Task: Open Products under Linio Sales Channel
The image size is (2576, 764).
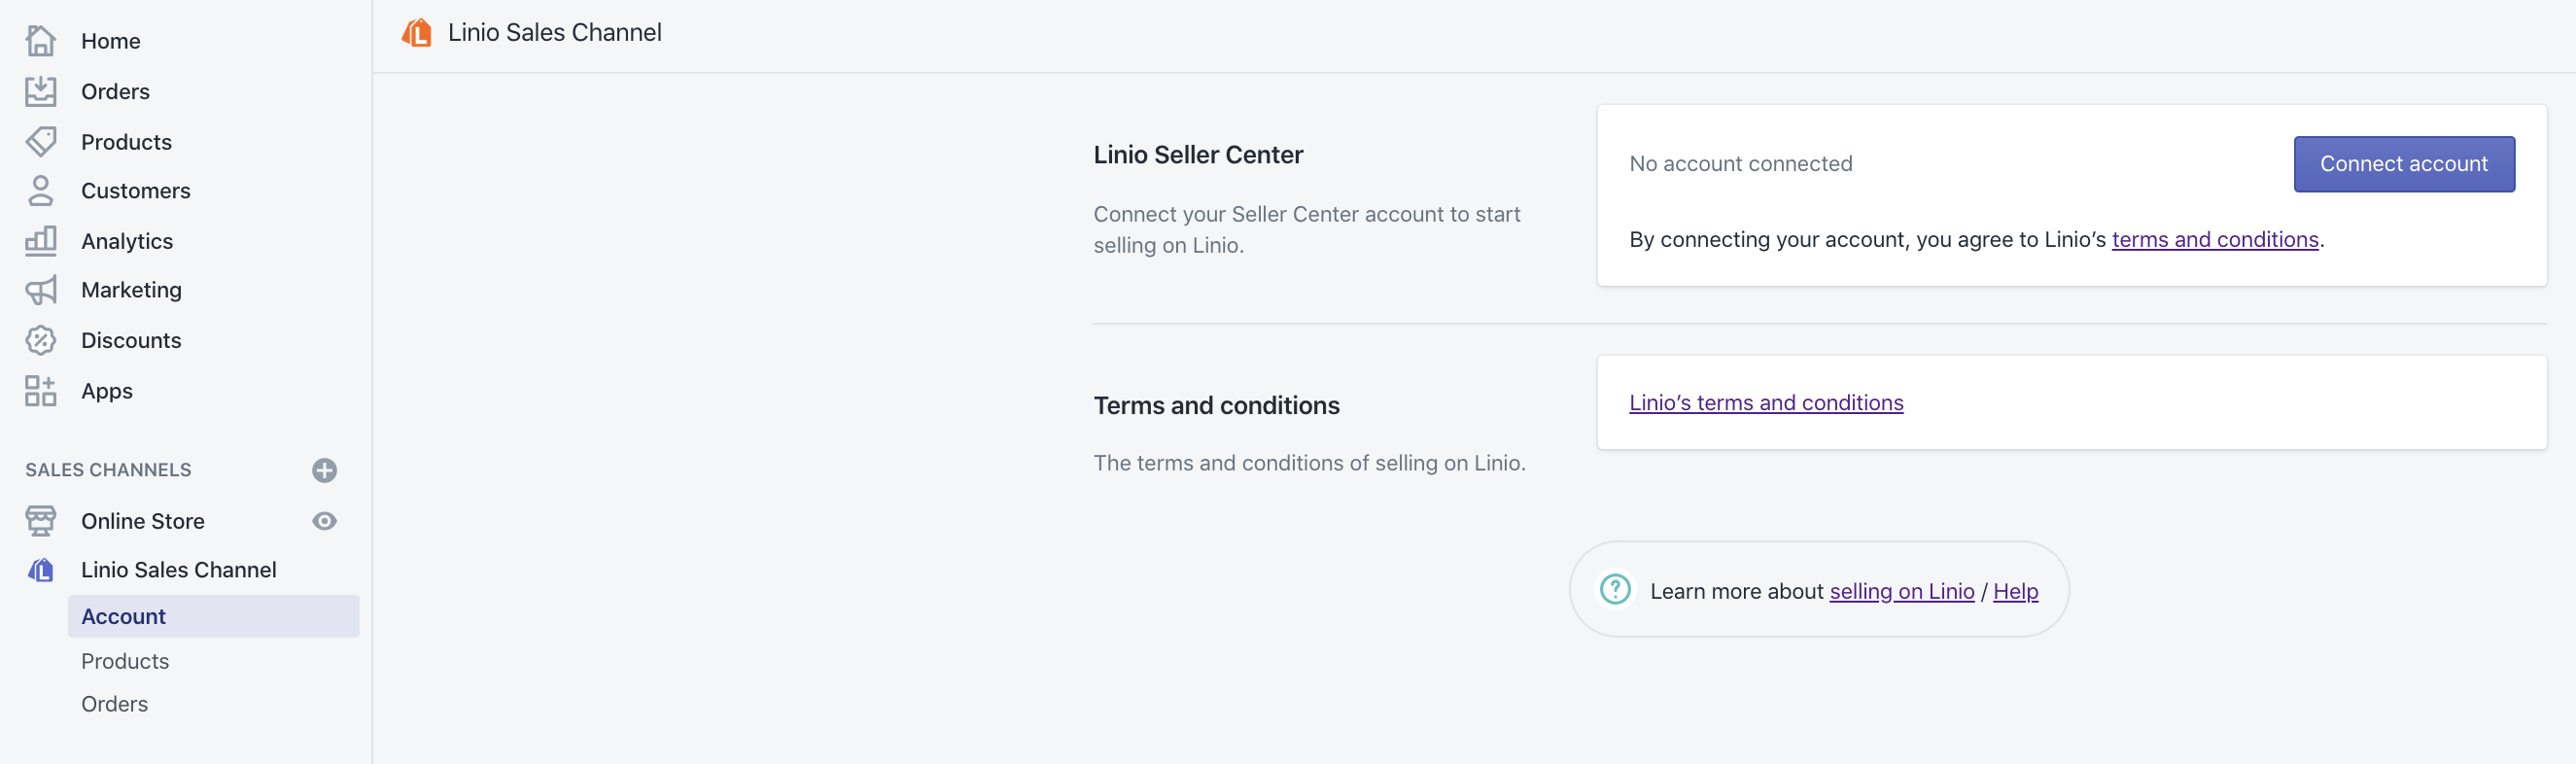Action: 125,661
